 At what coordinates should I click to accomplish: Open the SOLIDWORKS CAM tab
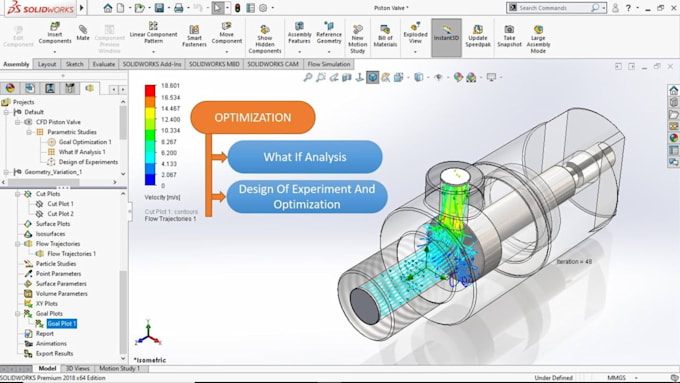273,64
